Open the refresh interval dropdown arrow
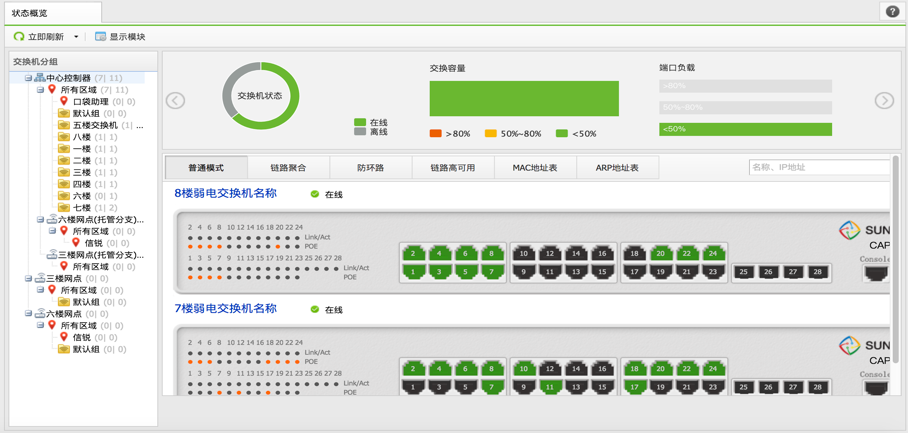This screenshot has height=433, width=908. [x=76, y=37]
